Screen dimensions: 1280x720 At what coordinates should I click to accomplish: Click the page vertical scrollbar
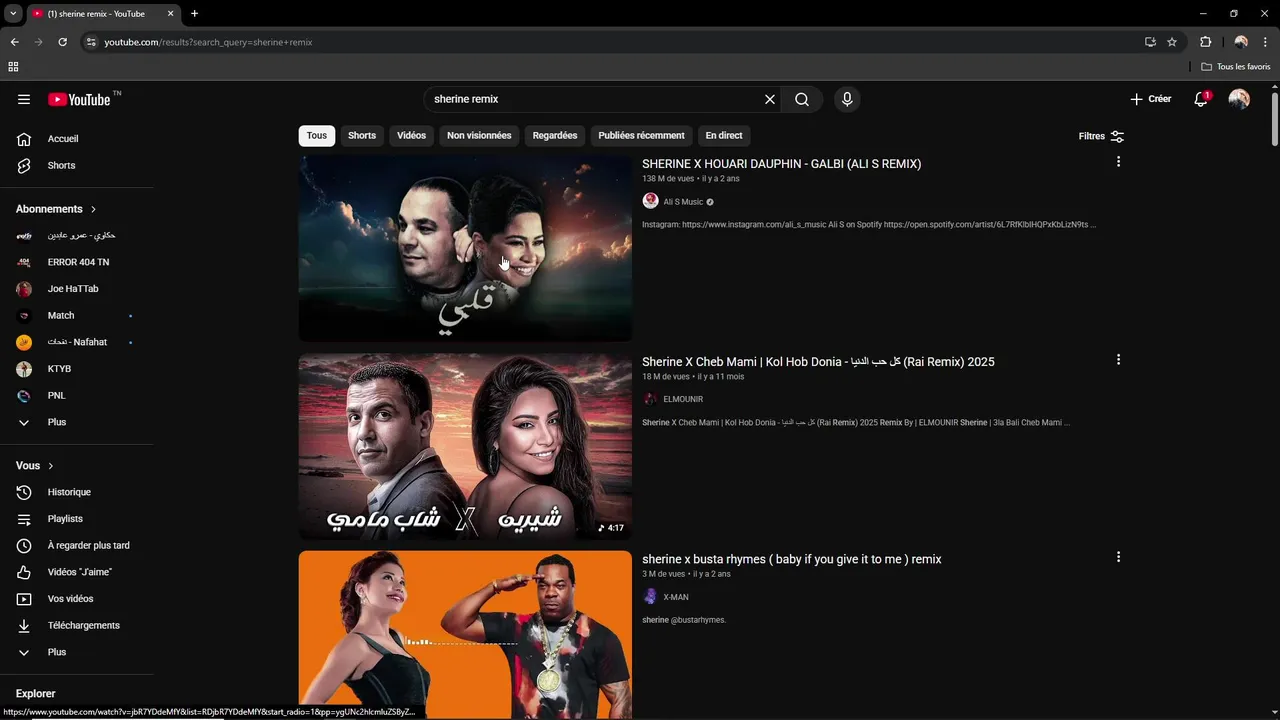click(x=1275, y=120)
